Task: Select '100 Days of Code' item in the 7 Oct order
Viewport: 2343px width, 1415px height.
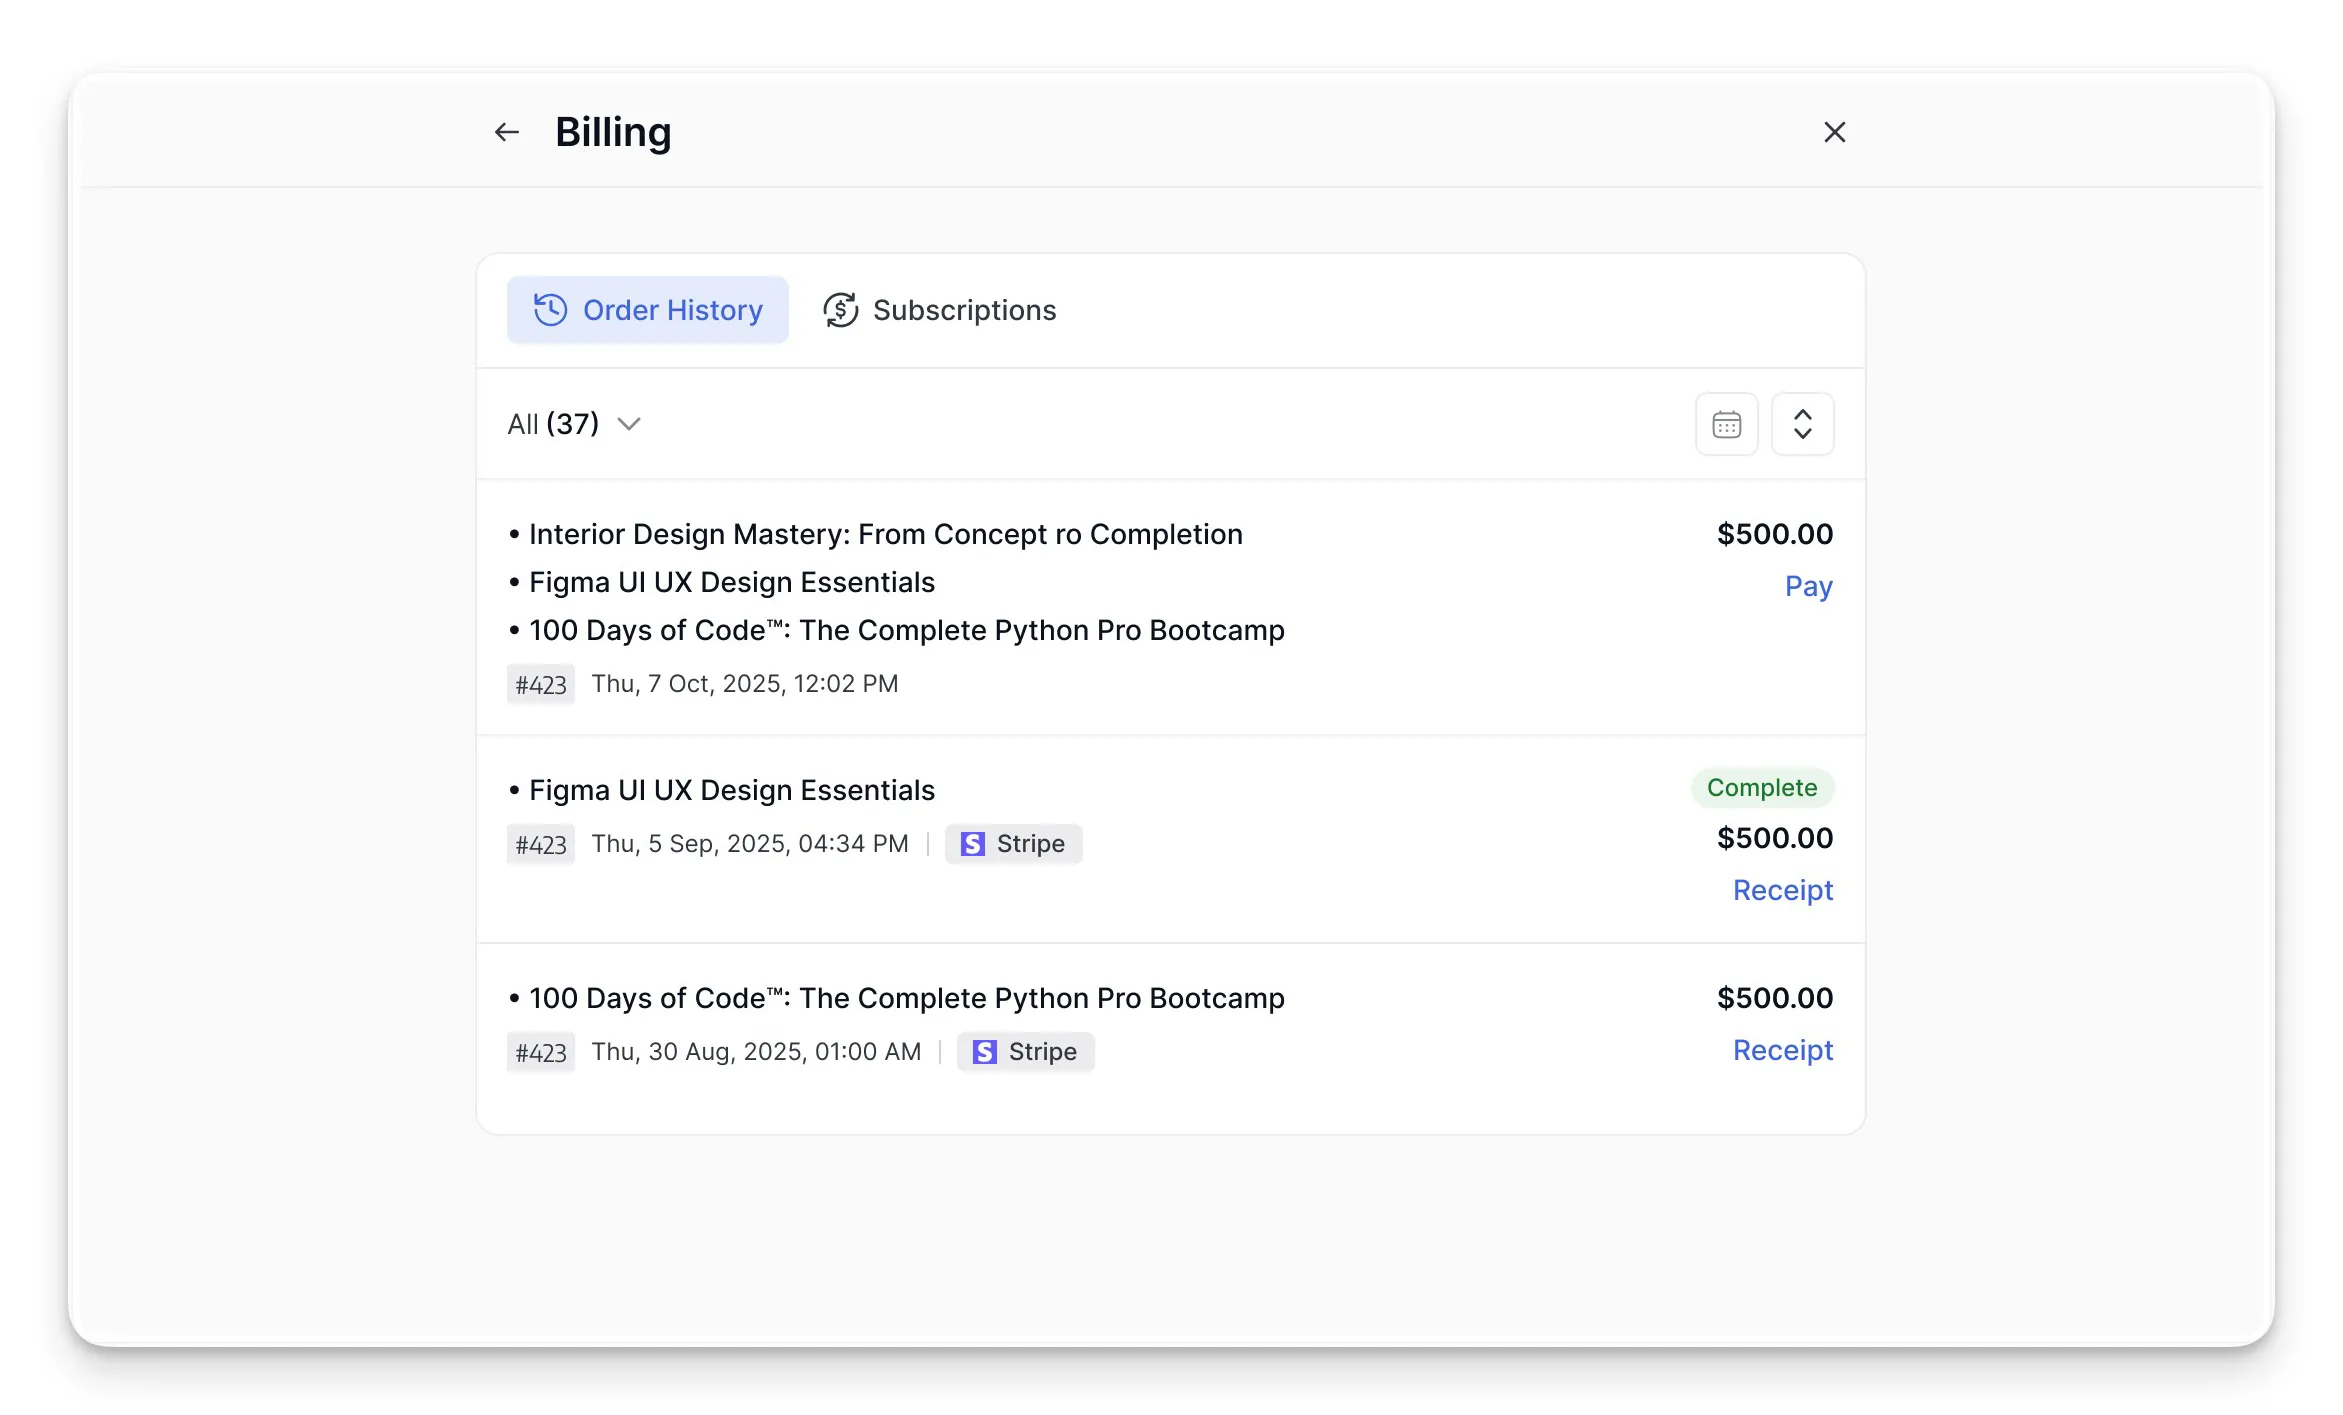Action: [x=906, y=630]
